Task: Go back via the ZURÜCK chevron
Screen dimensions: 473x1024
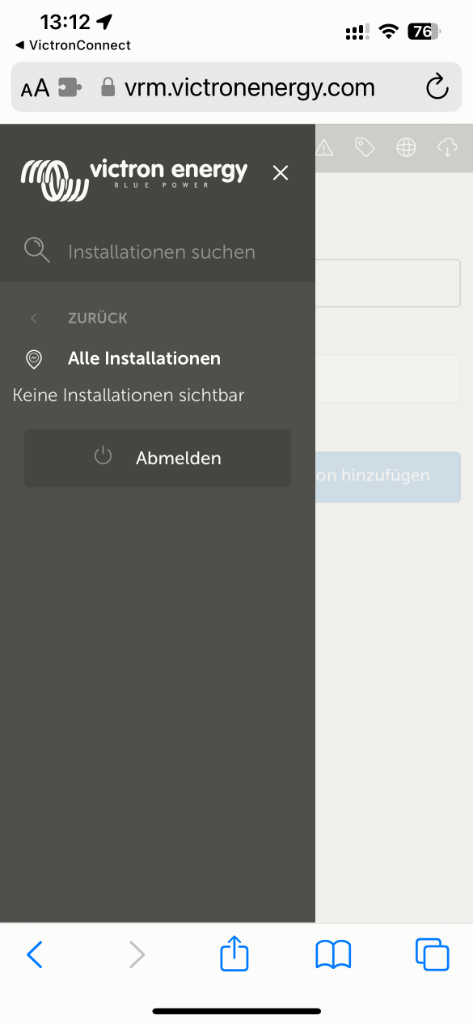Action: click(34, 319)
